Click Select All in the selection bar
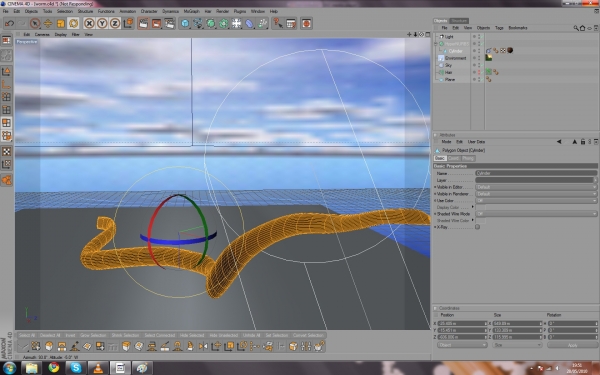Image resolution: width=600 pixels, height=375 pixels. [x=26, y=336]
